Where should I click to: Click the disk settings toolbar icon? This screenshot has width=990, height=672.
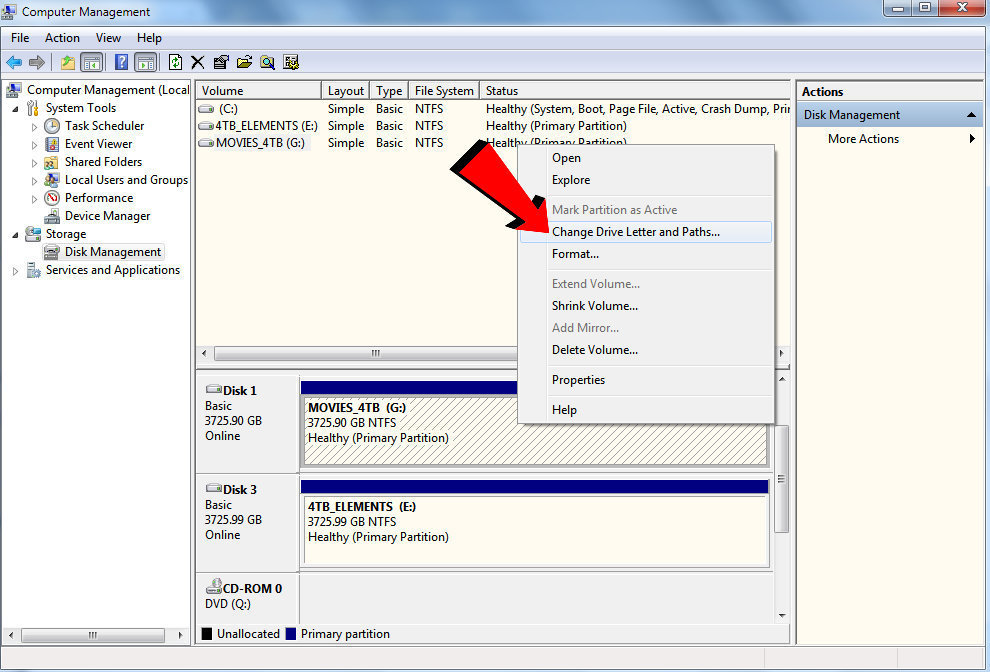click(291, 62)
